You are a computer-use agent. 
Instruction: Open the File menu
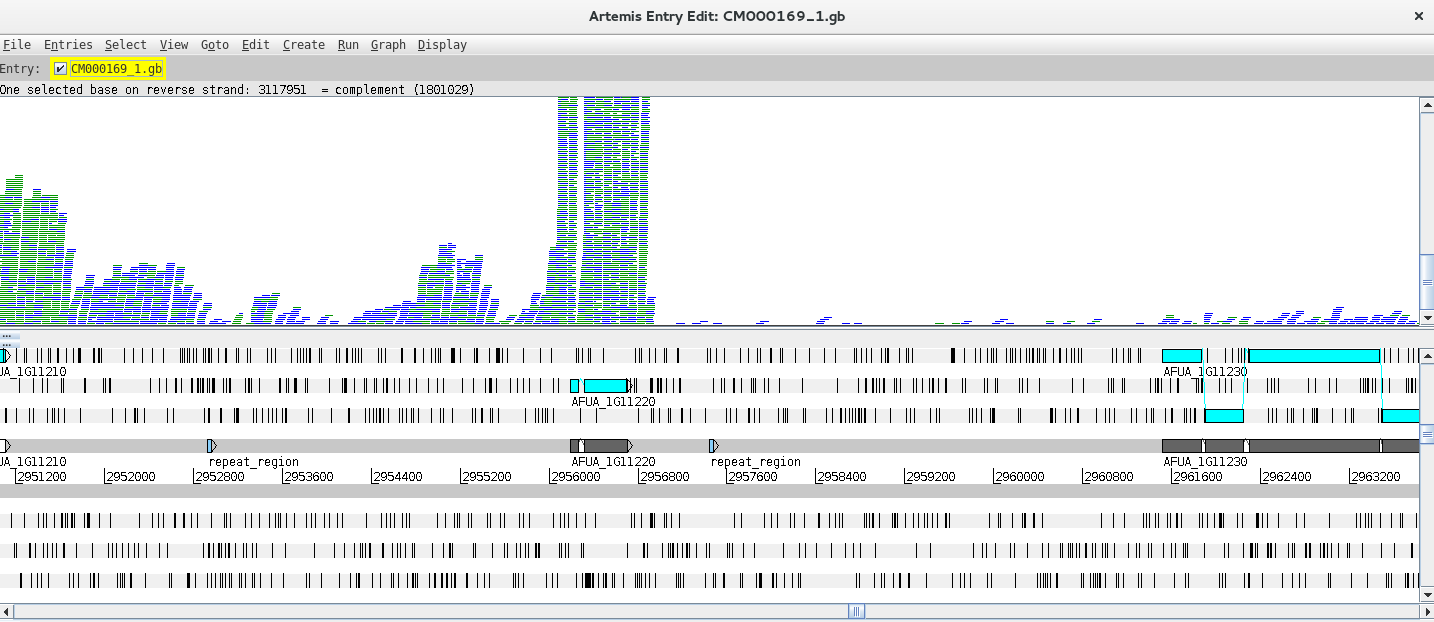pos(16,45)
